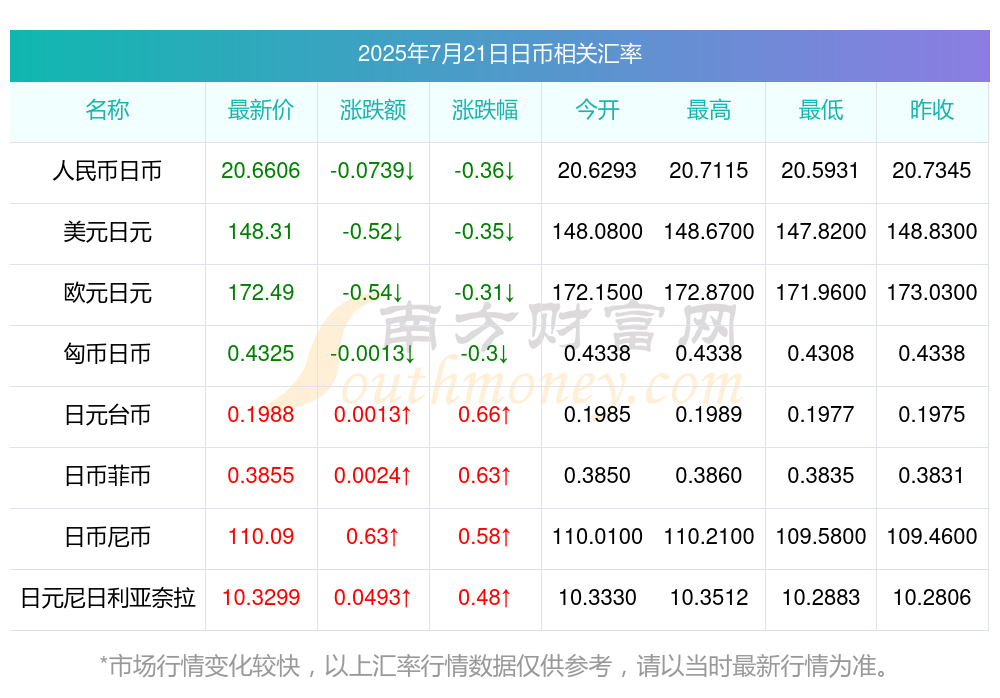Click previous close 20.7345
1000x698 pixels.
(932, 171)
